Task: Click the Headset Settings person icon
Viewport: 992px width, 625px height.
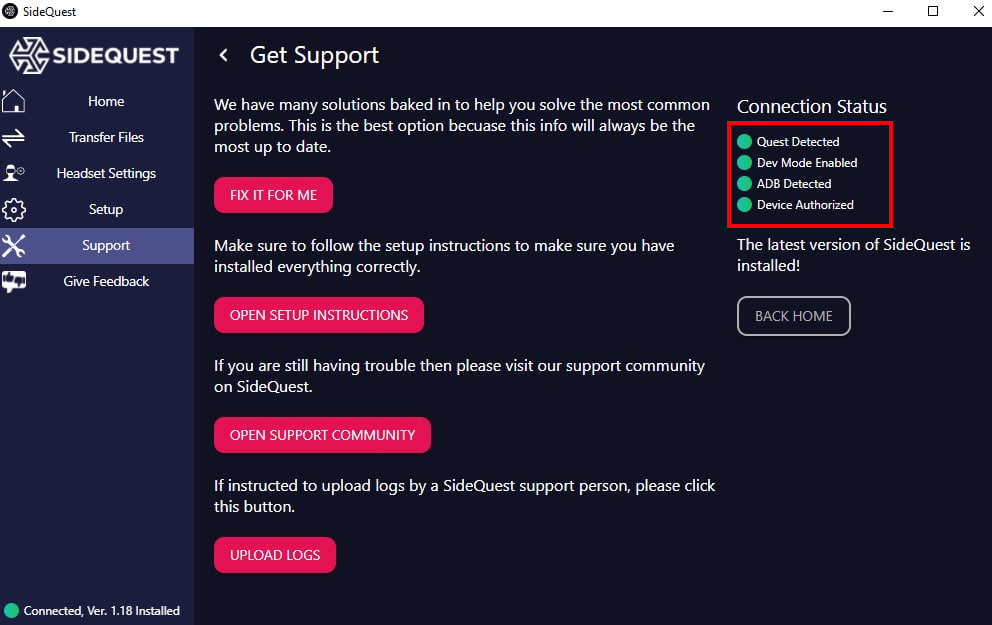Action: pos(14,173)
